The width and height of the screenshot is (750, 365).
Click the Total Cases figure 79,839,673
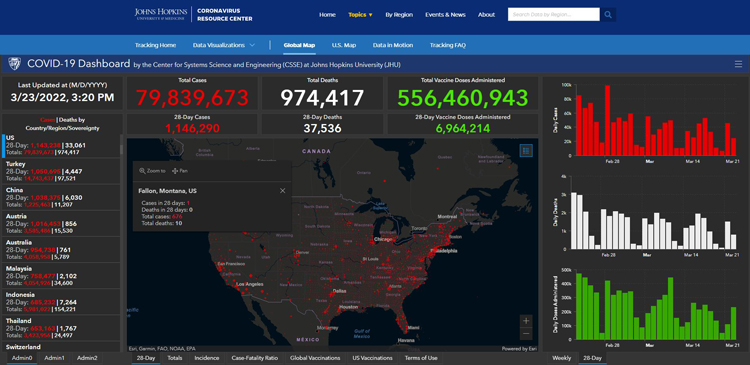[x=192, y=98]
